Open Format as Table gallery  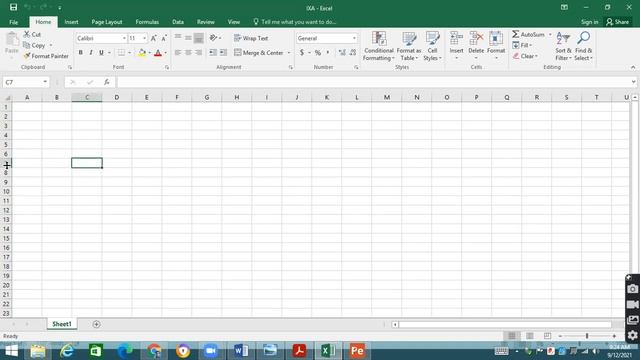coord(409,46)
